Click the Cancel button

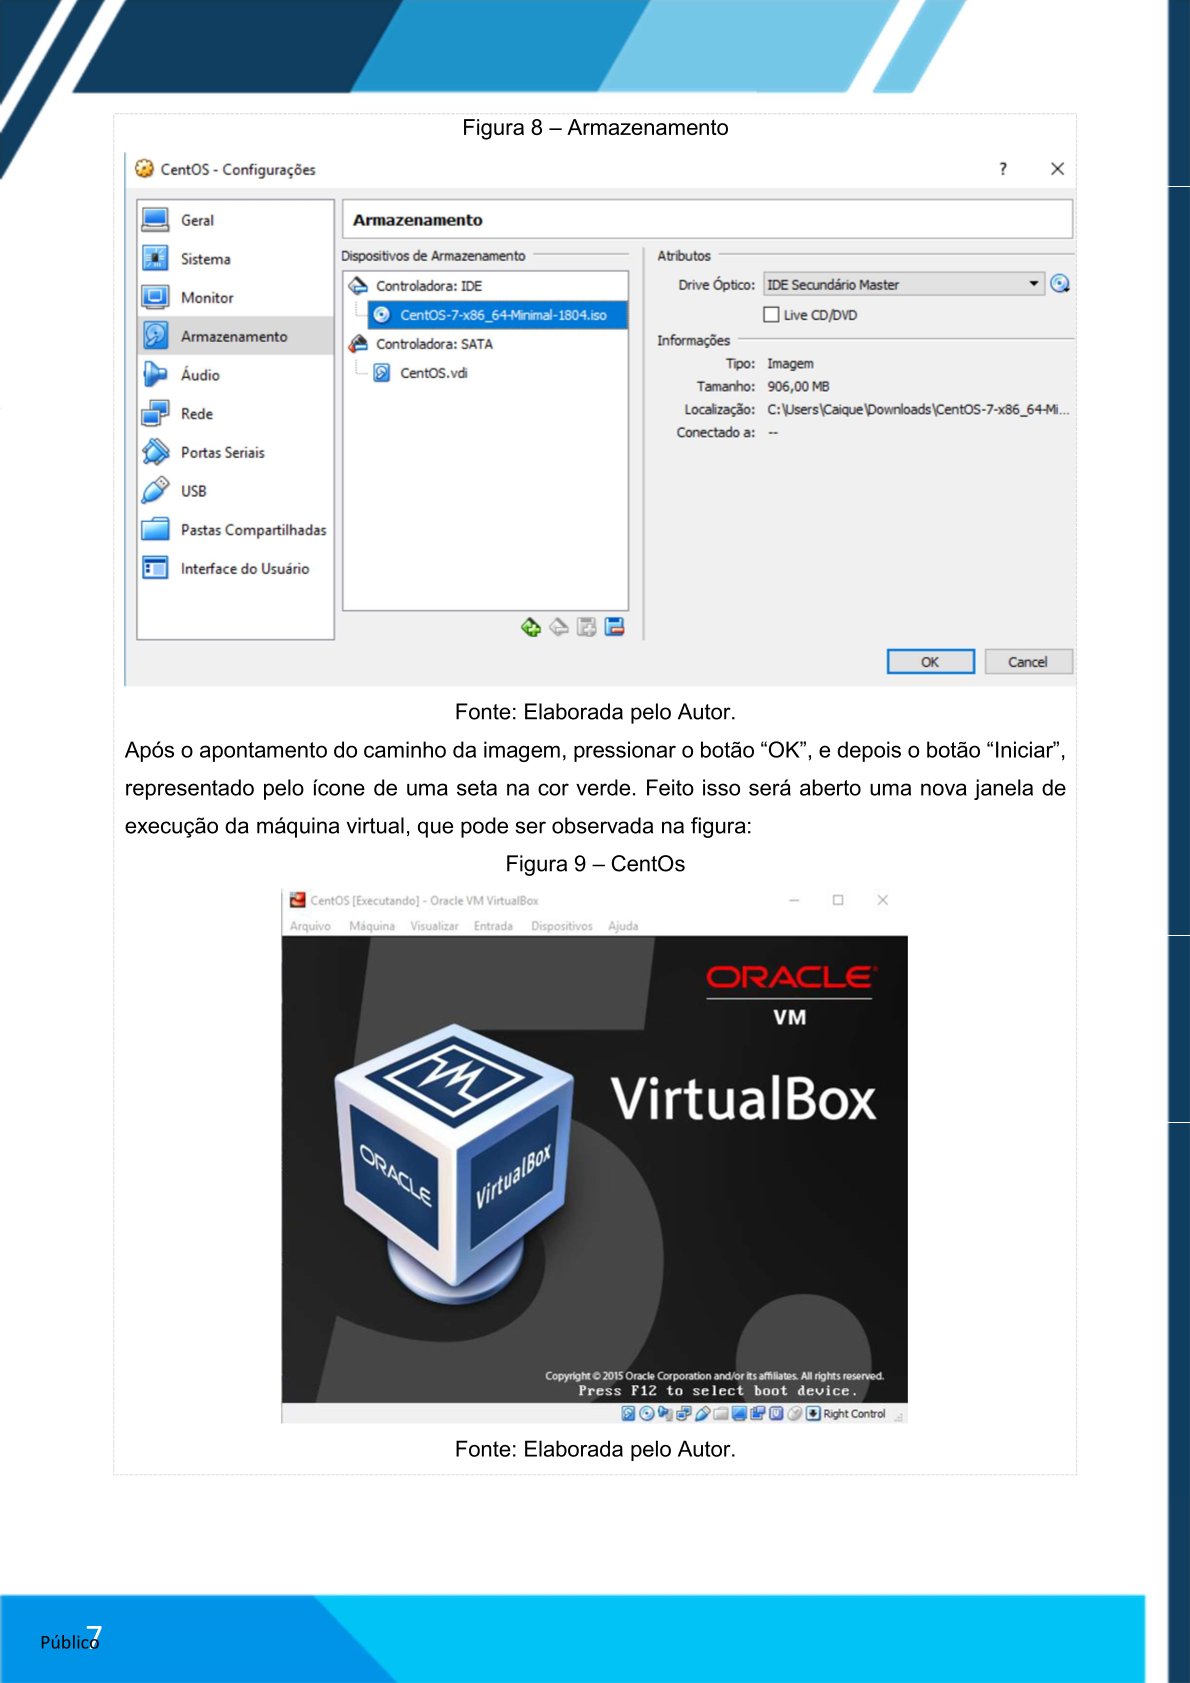point(1027,662)
